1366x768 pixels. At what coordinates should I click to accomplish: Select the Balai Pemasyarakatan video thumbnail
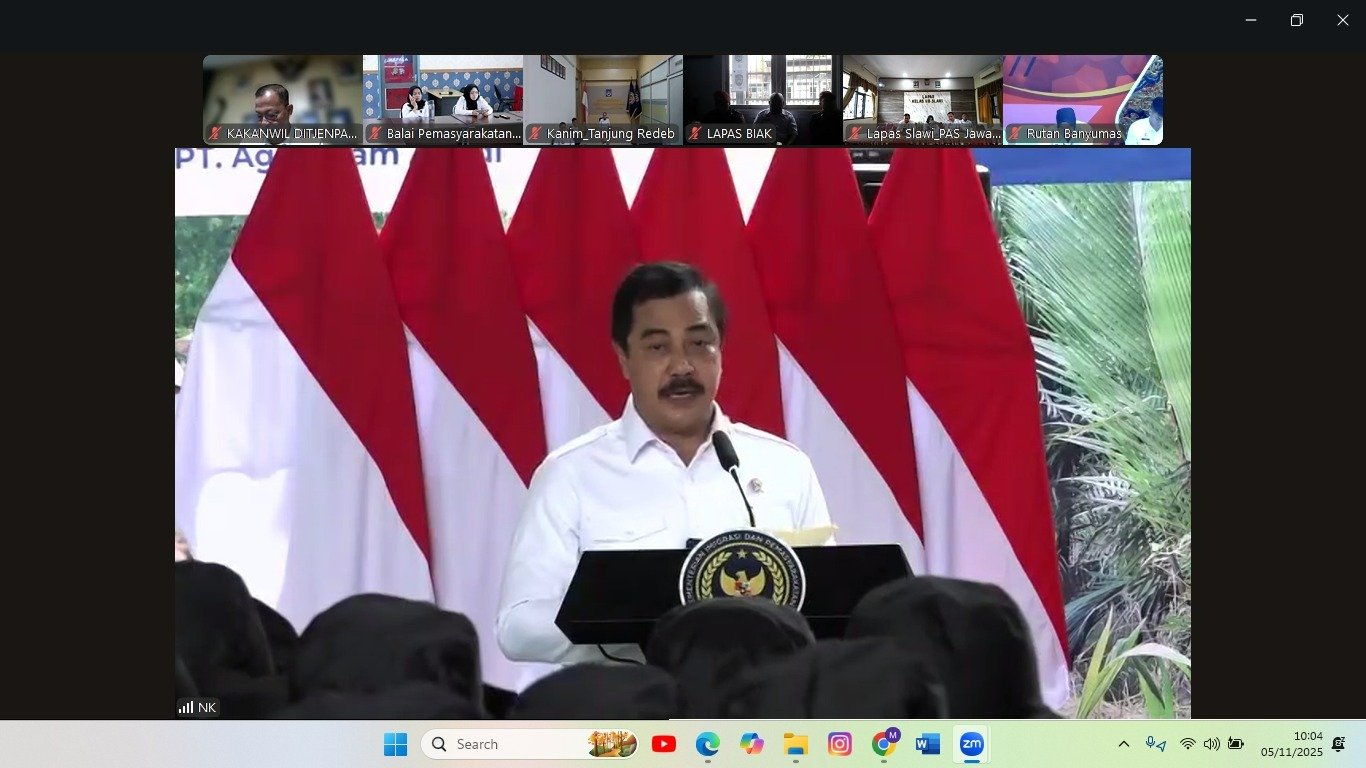coord(442,100)
